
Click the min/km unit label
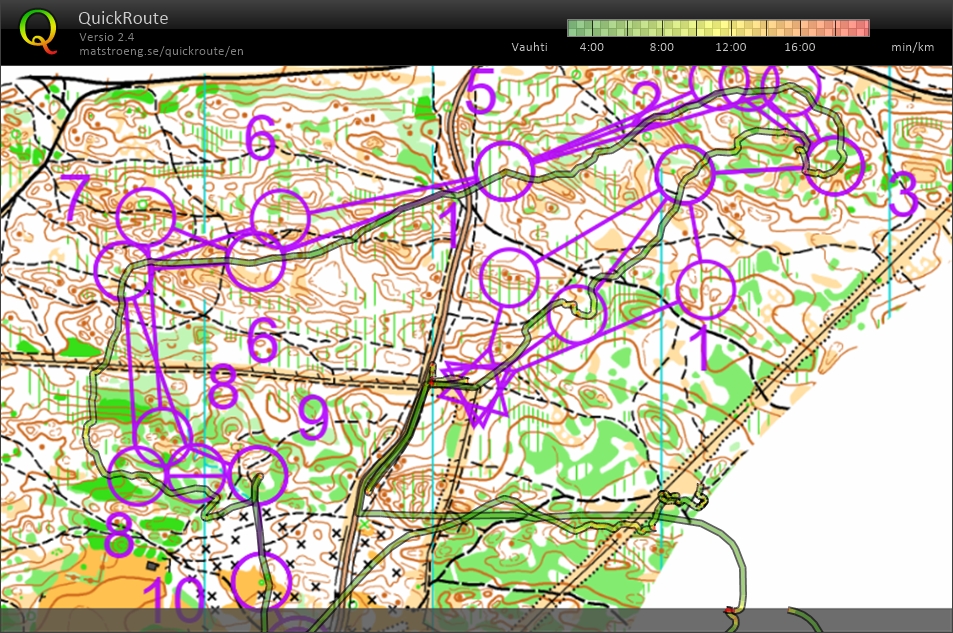click(x=912, y=47)
